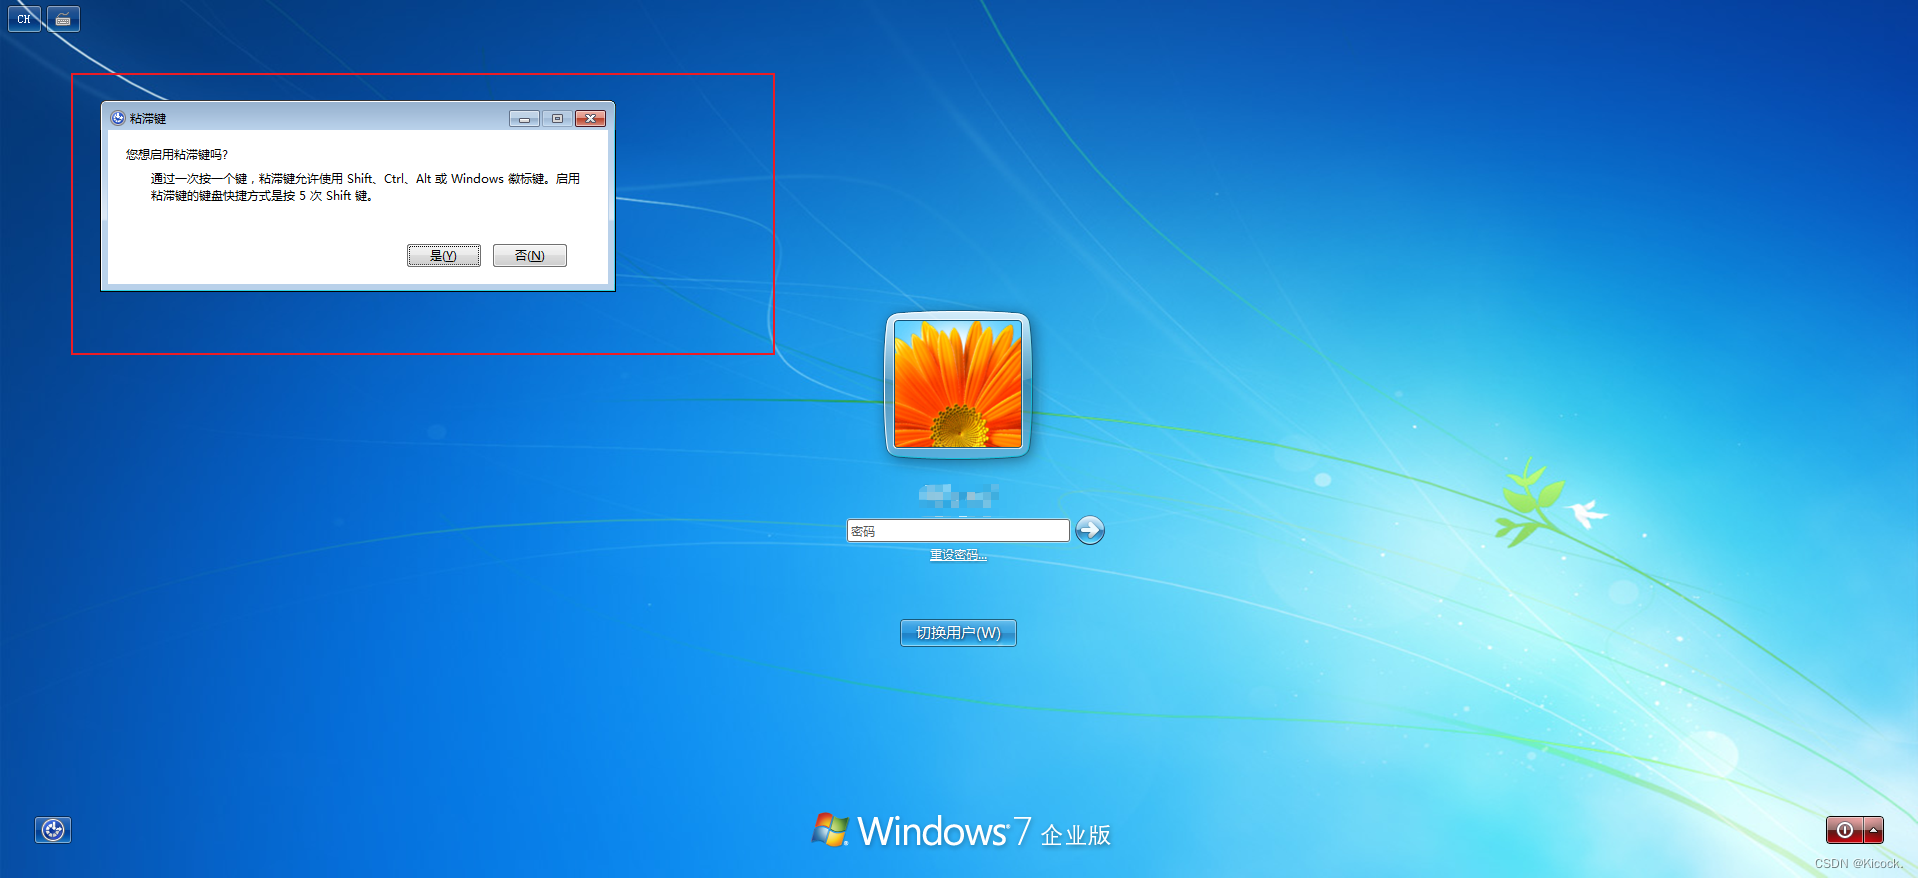Minimize the 粘滞键 dialog
The width and height of the screenshot is (1918, 878).
point(524,118)
